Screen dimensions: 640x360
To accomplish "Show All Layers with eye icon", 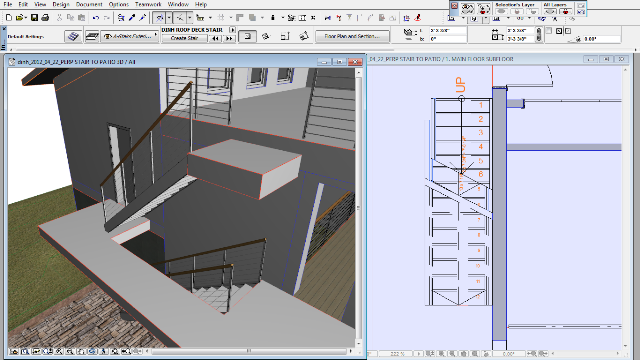I will (549, 11).
